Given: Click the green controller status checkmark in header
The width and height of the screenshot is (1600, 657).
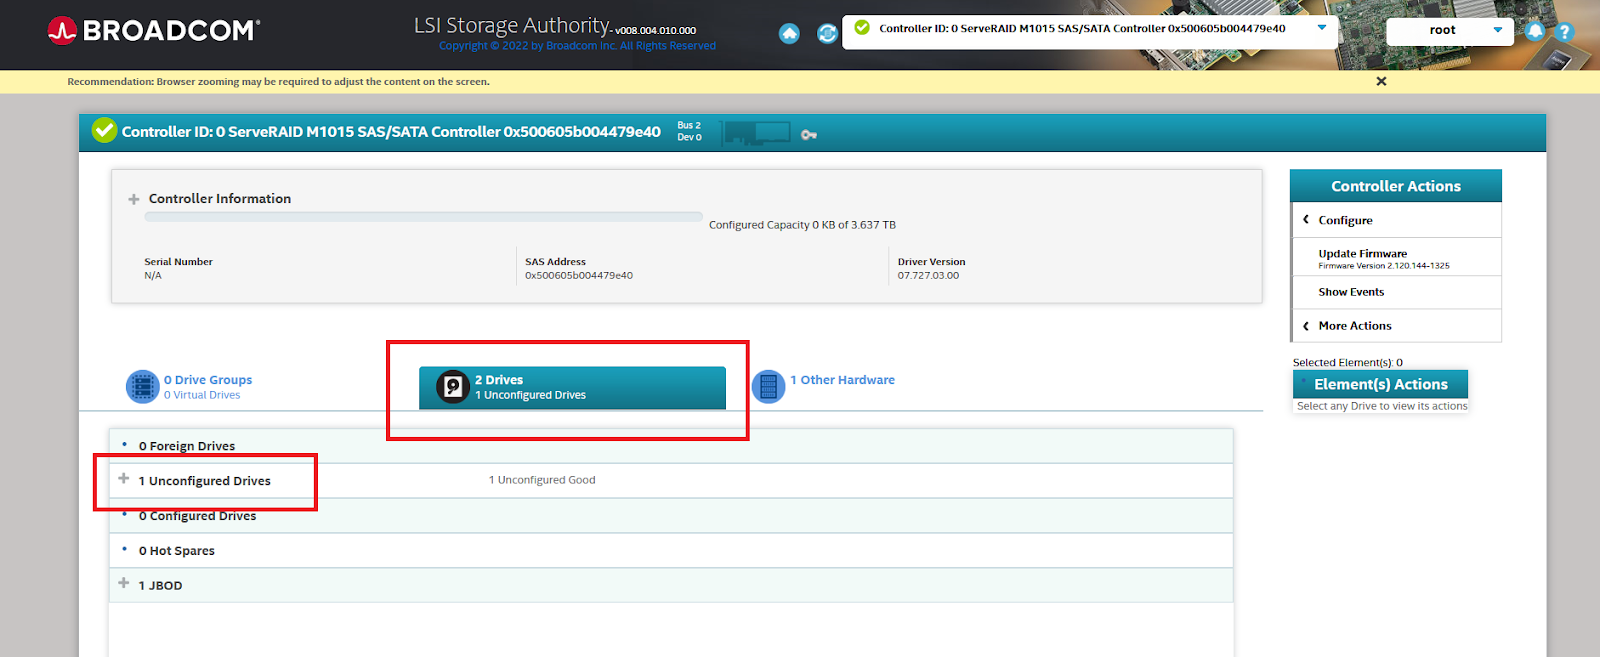Looking at the screenshot, I should [104, 131].
